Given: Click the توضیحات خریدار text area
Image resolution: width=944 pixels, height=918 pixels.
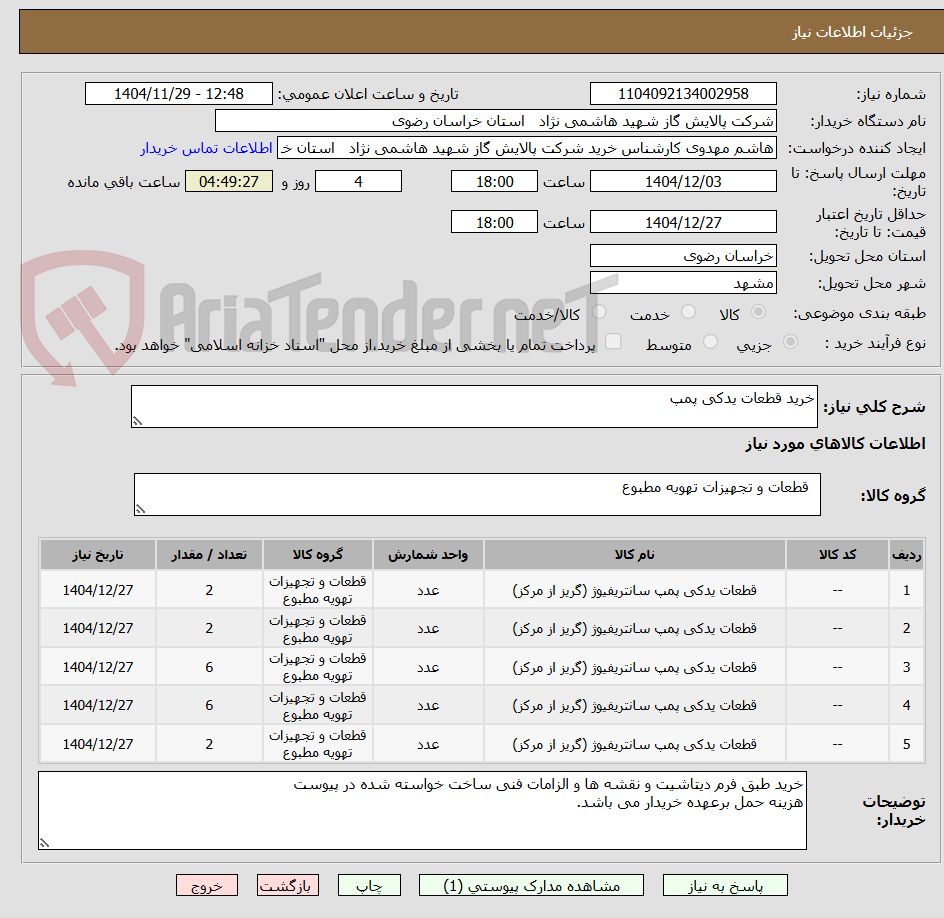Looking at the screenshot, I should pyautogui.click(x=422, y=811).
